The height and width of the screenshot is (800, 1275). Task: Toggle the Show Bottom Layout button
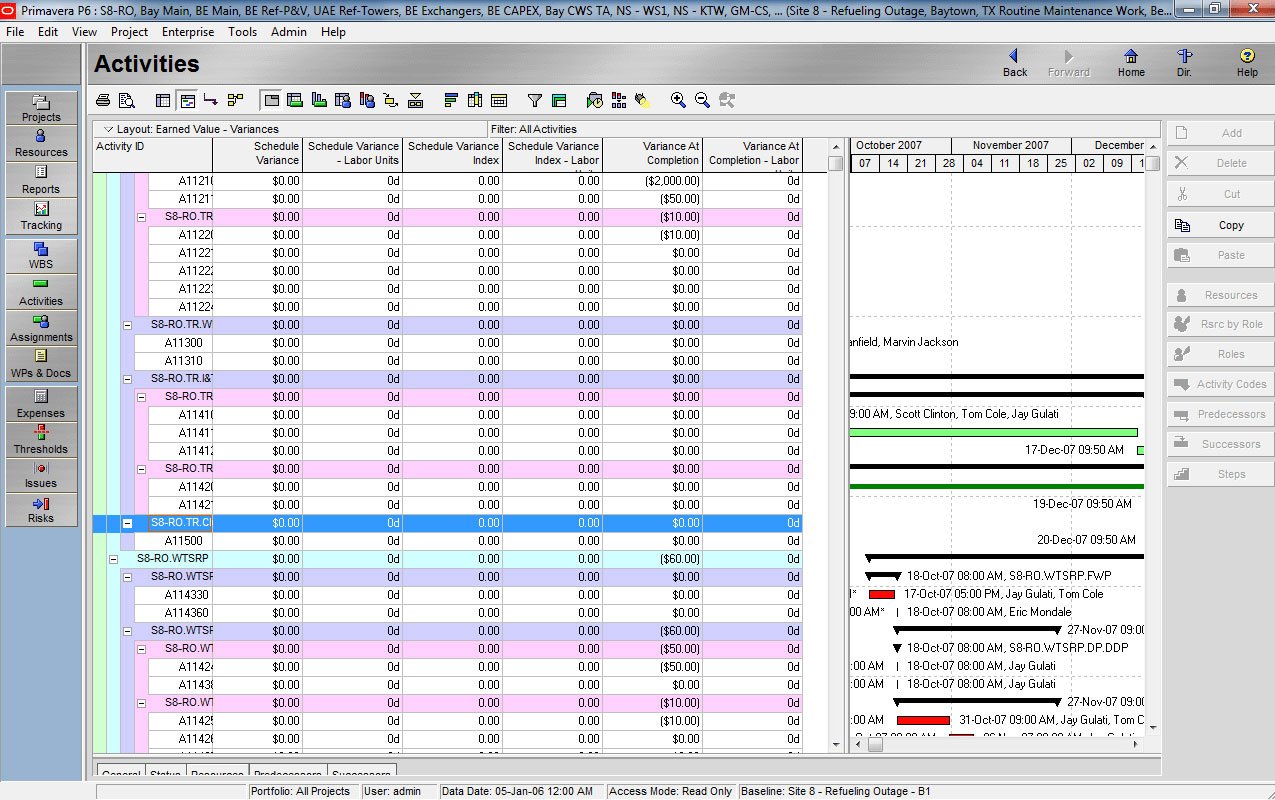tap(271, 100)
